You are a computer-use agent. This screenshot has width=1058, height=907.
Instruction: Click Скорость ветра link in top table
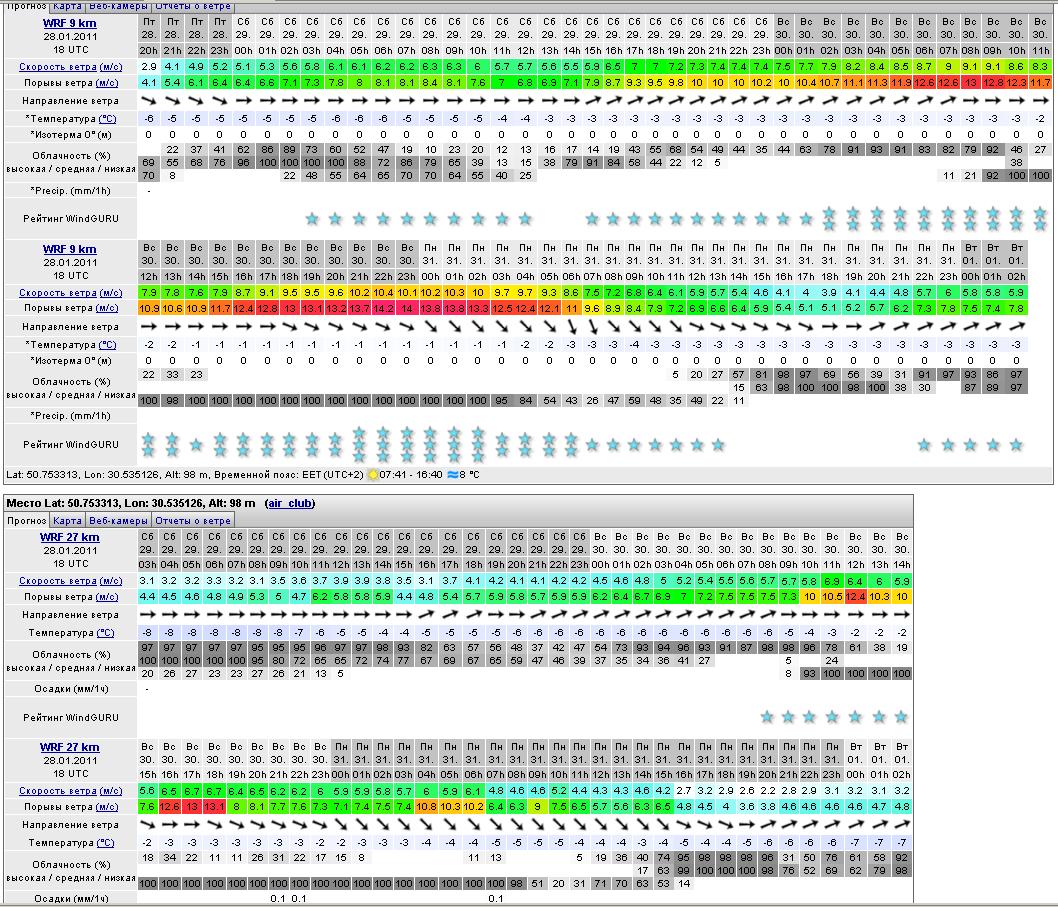click(56, 66)
